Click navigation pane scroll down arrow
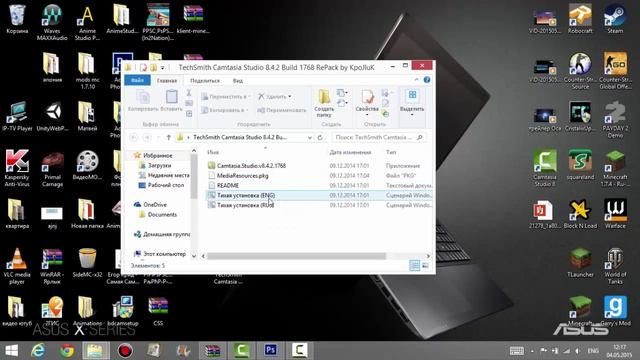The height and width of the screenshot is (360, 640). tap(194, 256)
